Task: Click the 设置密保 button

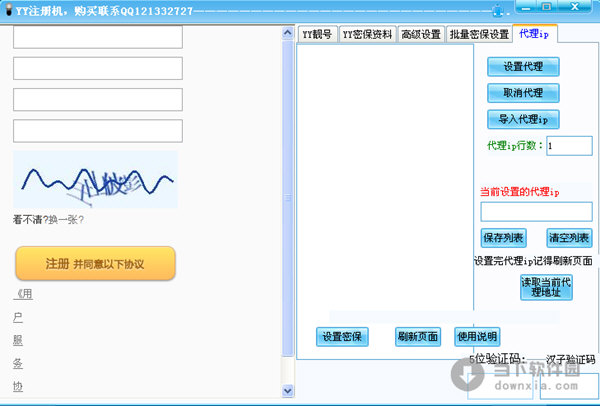Action: (x=342, y=337)
